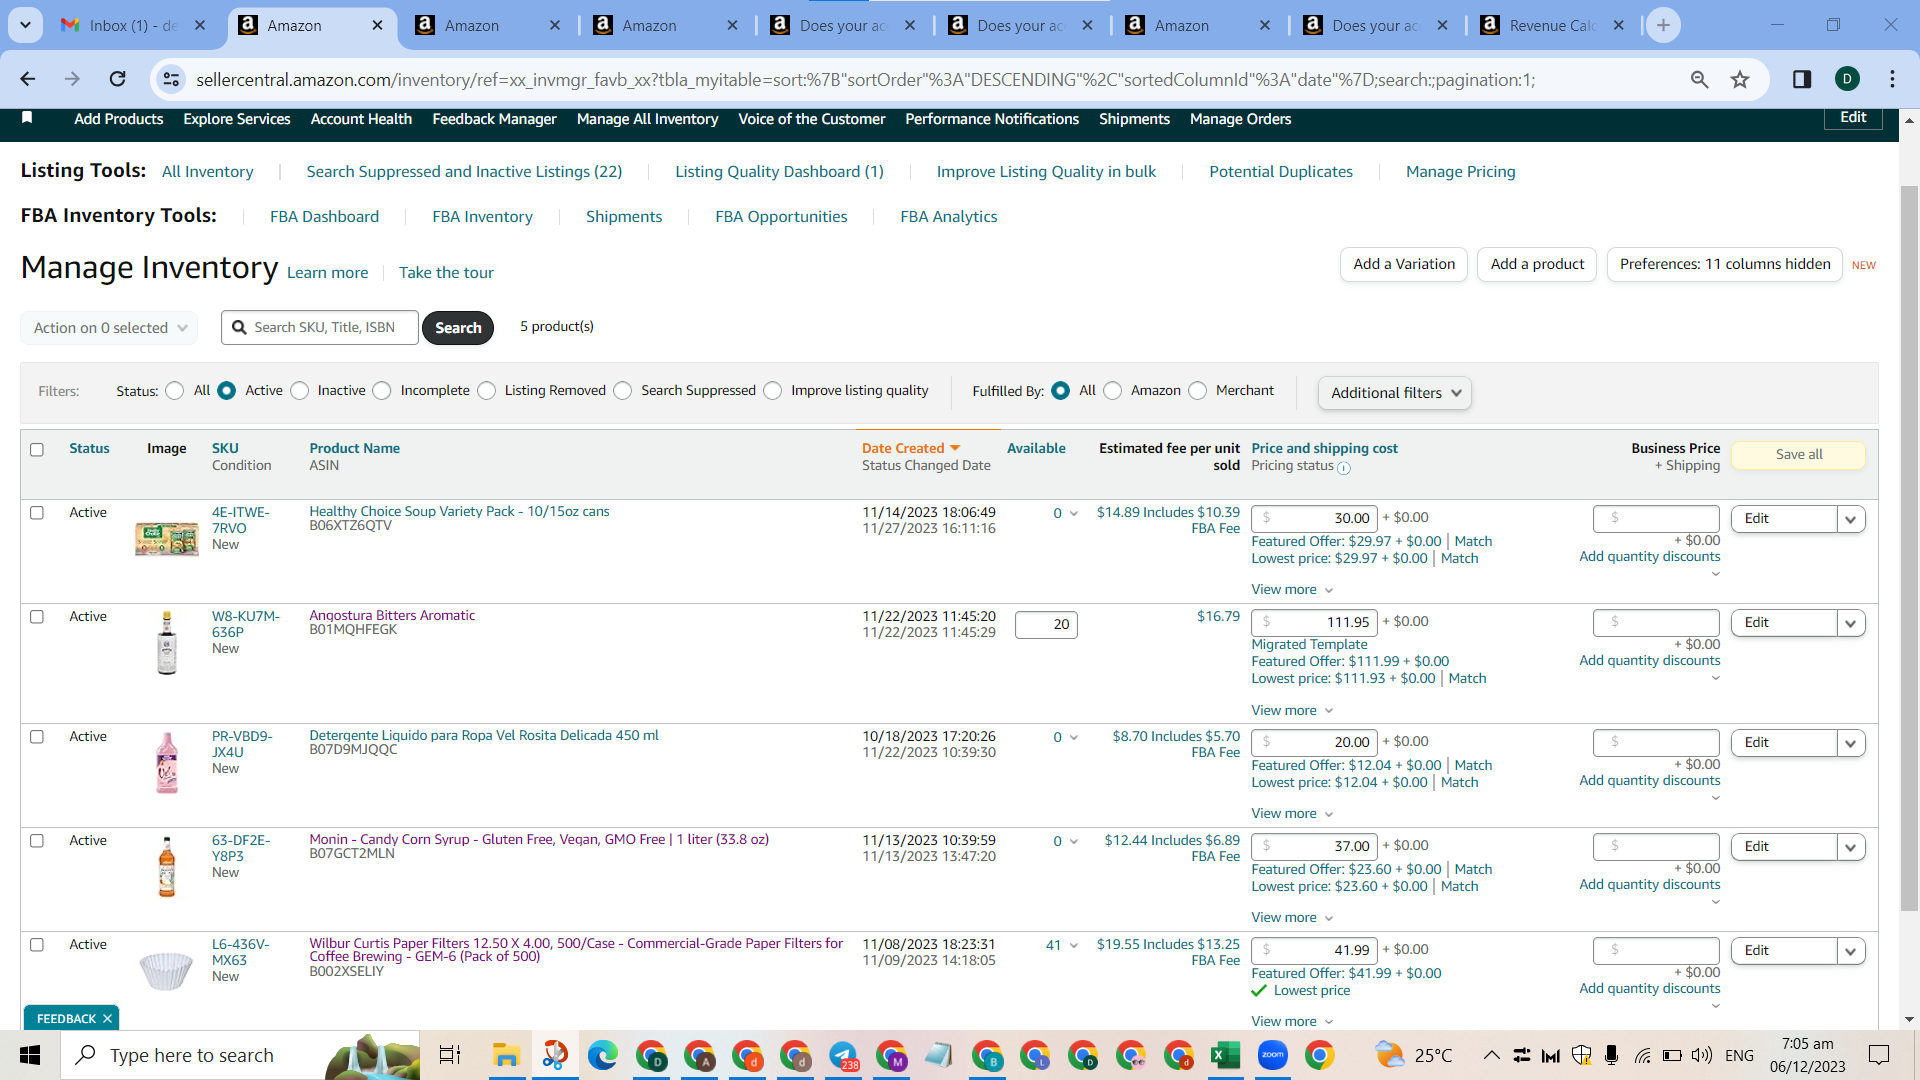Image resolution: width=1920 pixels, height=1080 pixels.
Task: Open Preferences: 11 columns hidden
Action: (1725, 264)
